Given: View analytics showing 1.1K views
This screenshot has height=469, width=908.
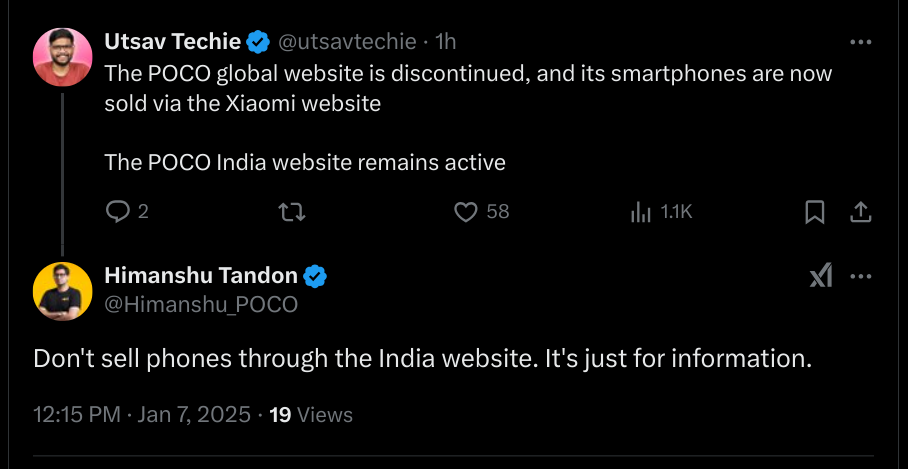Looking at the screenshot, I should click(x=641, y=212).
